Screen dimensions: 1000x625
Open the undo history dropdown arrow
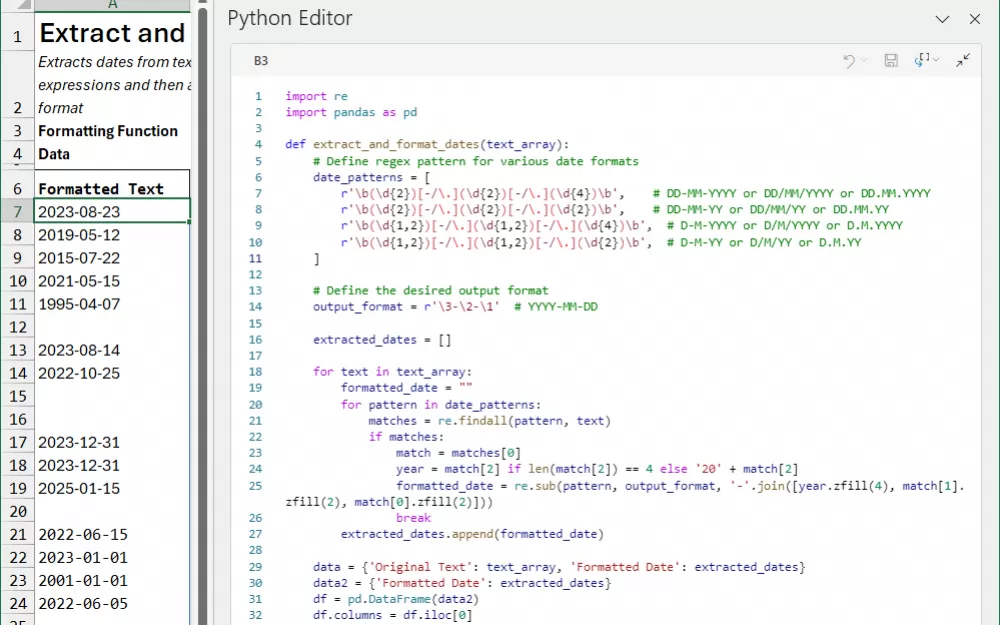pos(864,60)
